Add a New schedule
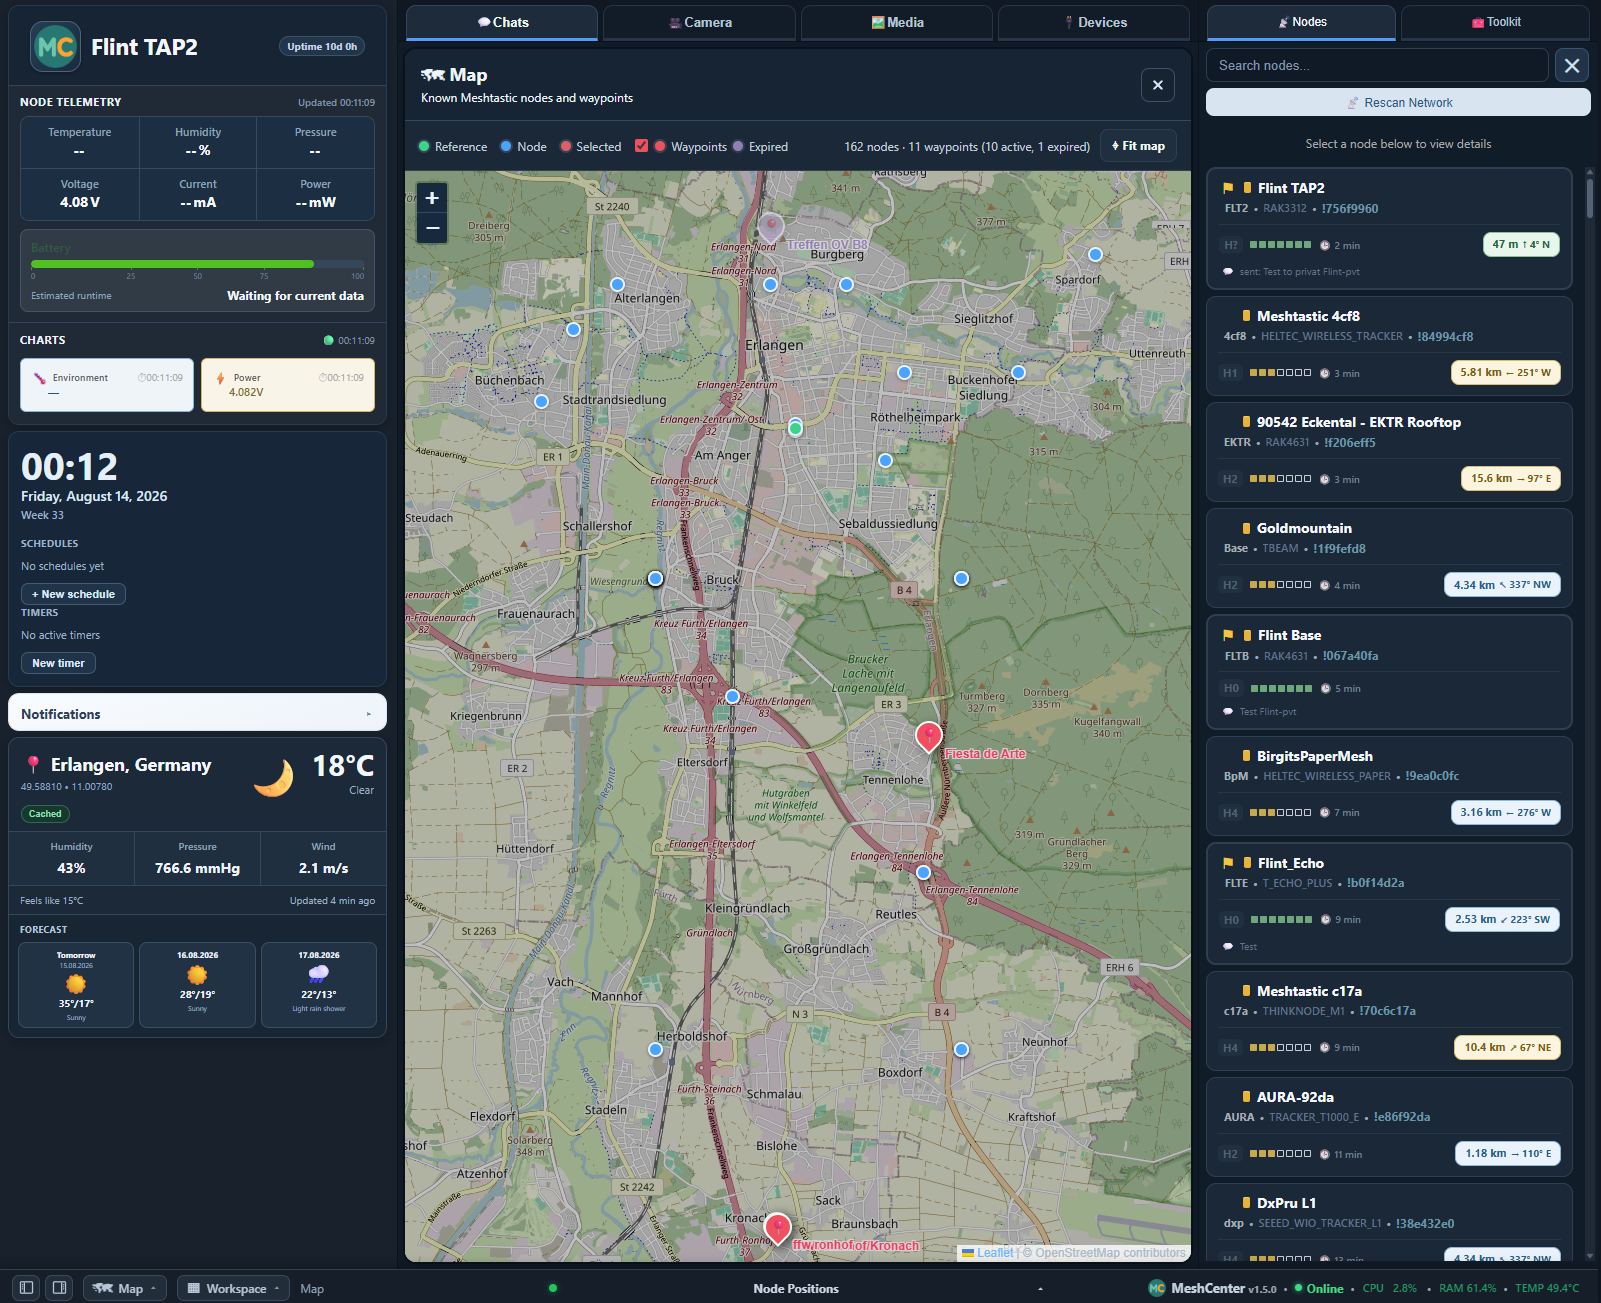 (x=73, y=594)
